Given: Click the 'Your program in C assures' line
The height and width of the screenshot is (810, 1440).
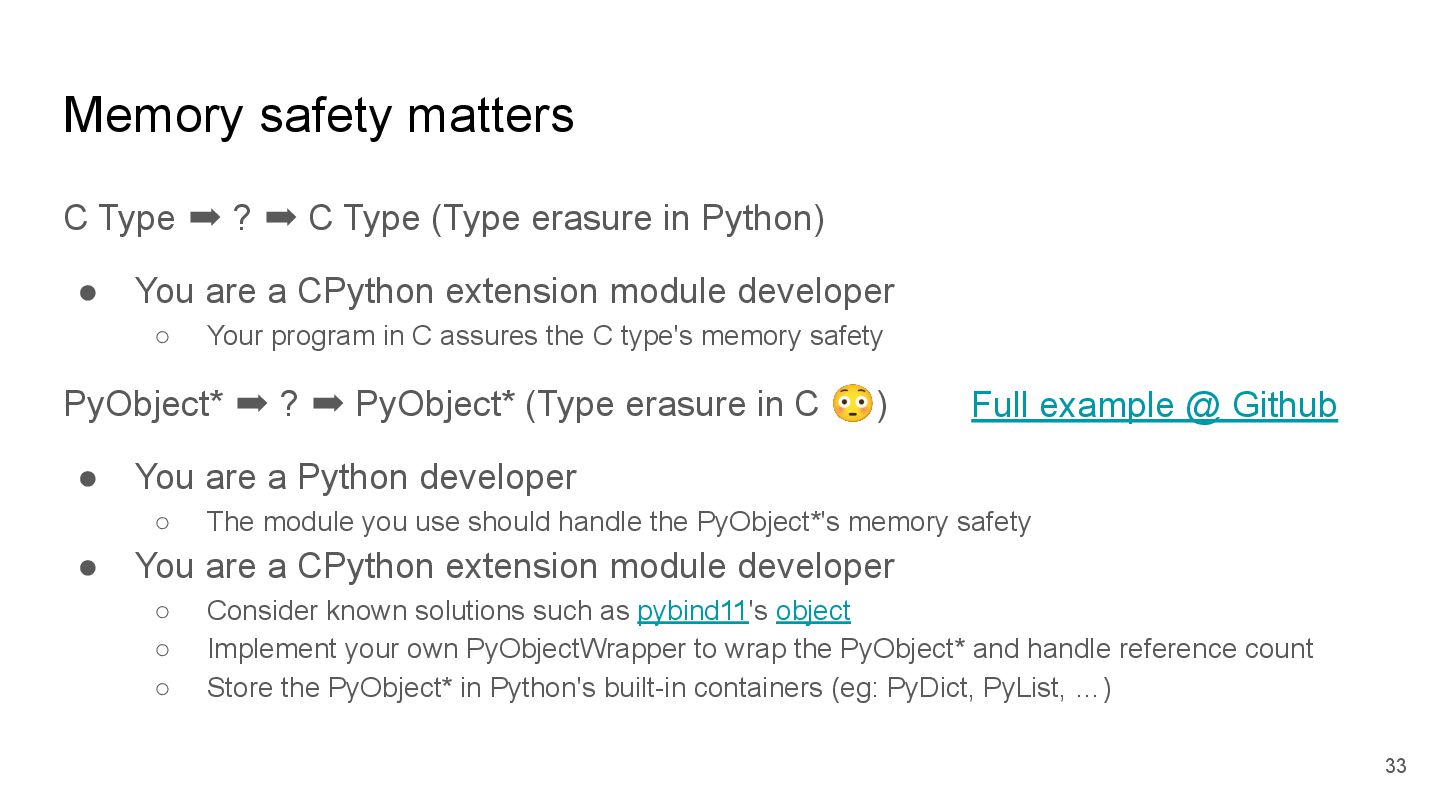Looking at the screenshot, I should coord(544,336).
